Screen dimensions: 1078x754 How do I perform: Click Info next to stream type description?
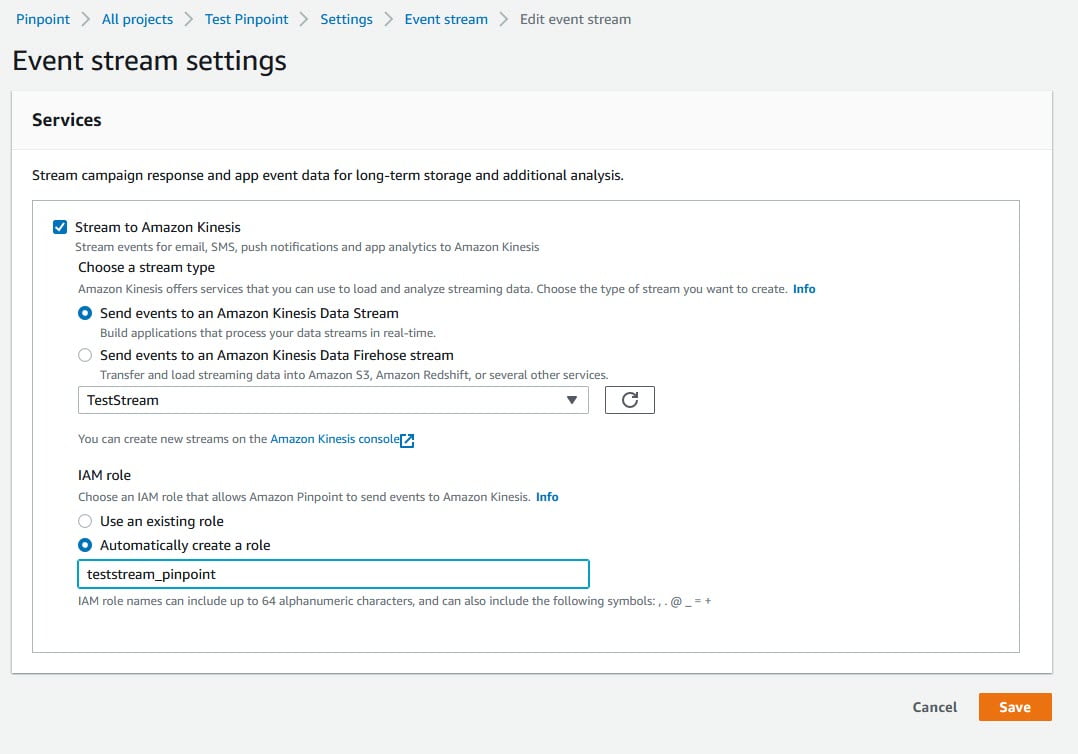click(803, 289)
